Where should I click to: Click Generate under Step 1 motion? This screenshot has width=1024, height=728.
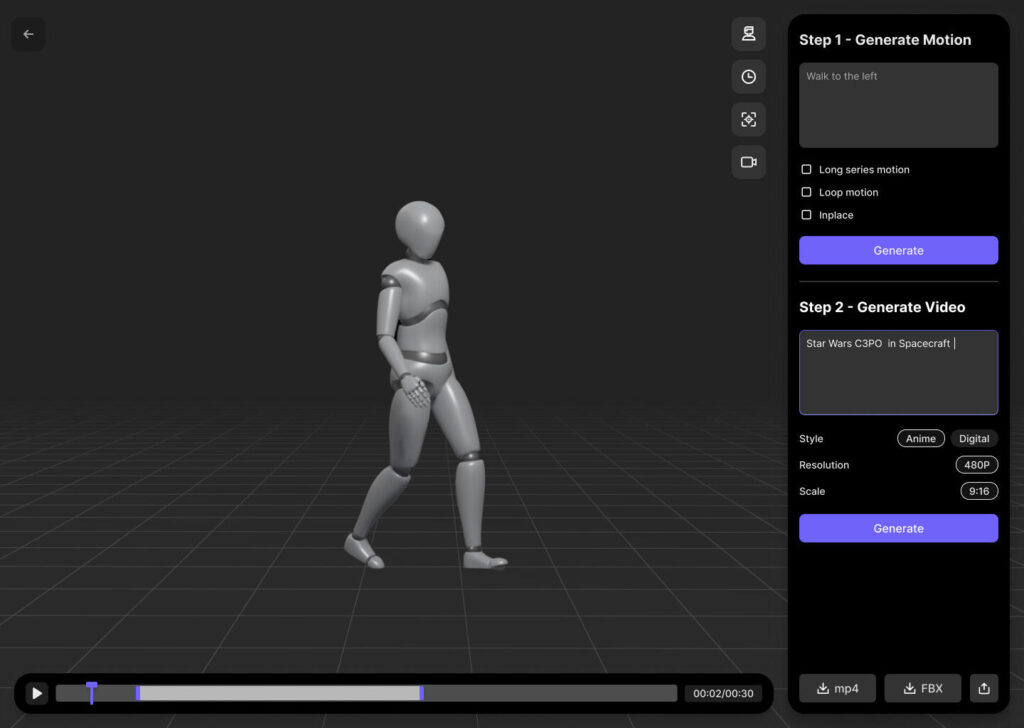(x=898, y=250)
